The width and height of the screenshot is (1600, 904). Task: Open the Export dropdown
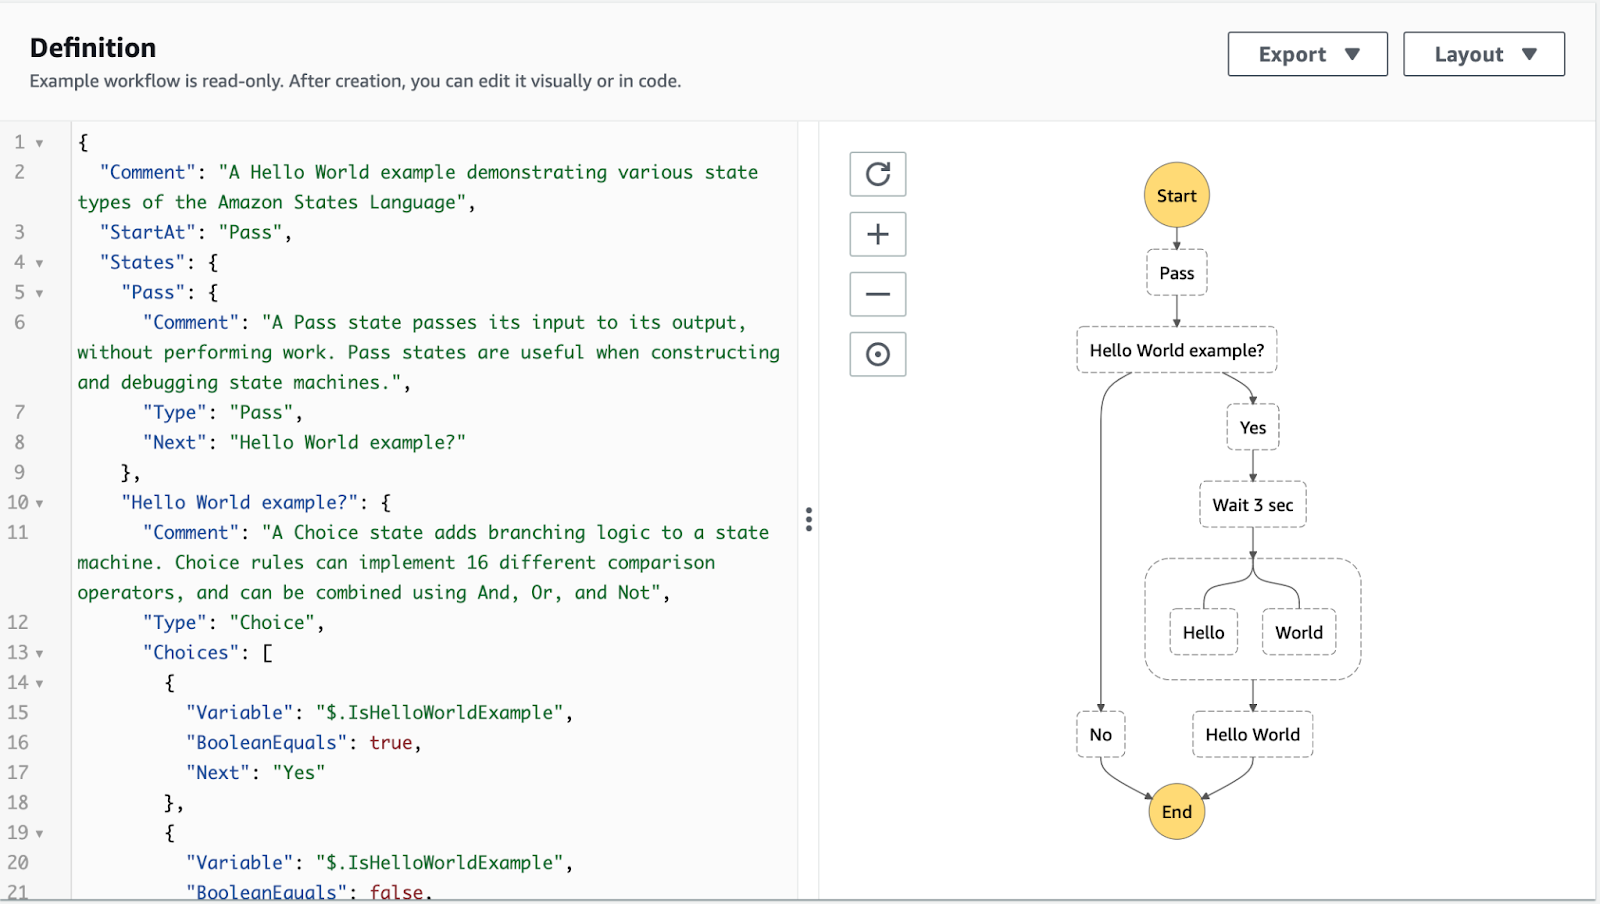click(1307, 54)
